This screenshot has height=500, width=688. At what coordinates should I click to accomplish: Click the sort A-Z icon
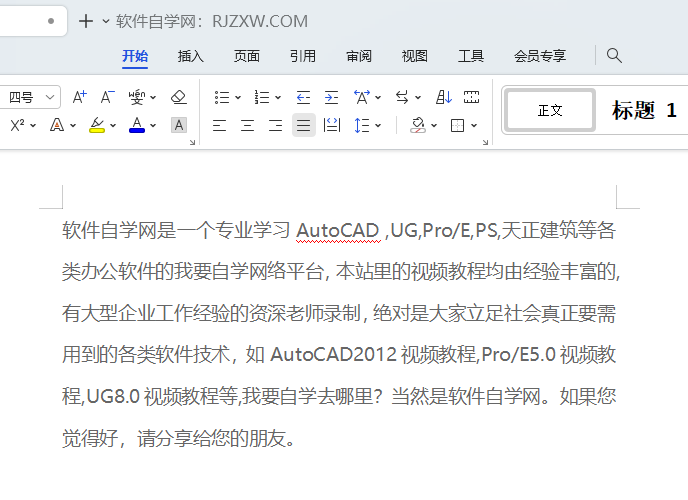tap(444, 97)
